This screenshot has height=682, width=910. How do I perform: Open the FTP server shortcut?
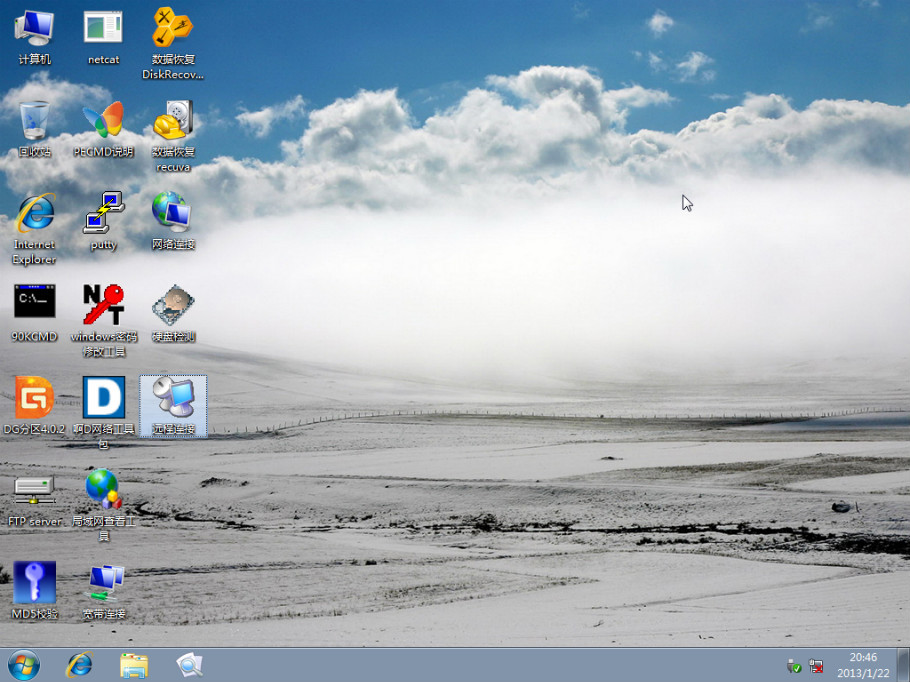click(x=34, y=490)
